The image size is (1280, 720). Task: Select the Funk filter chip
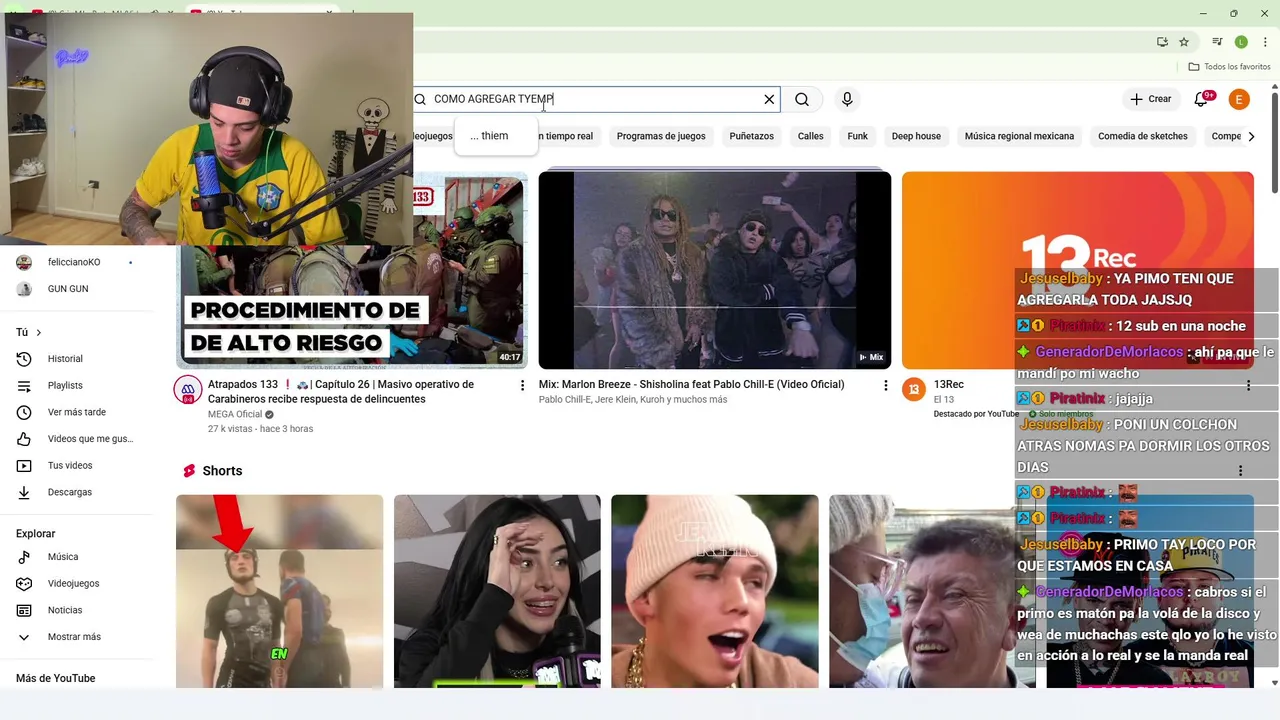(x=857, y=136)
